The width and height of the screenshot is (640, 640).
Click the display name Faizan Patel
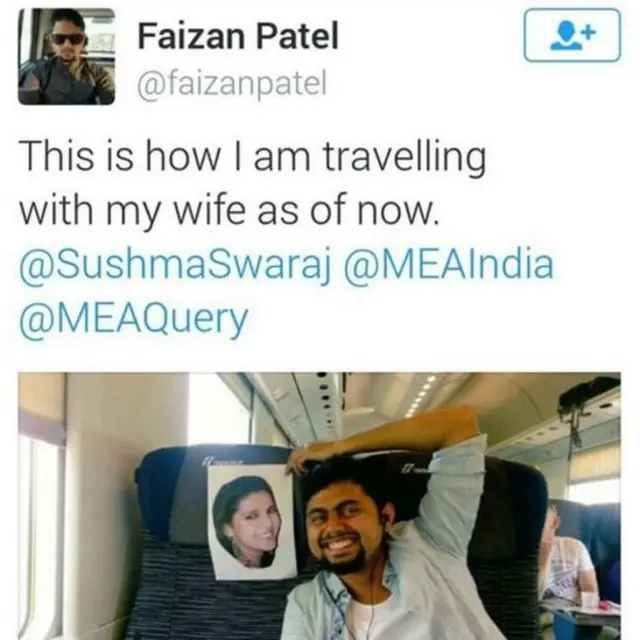[238, 36]
